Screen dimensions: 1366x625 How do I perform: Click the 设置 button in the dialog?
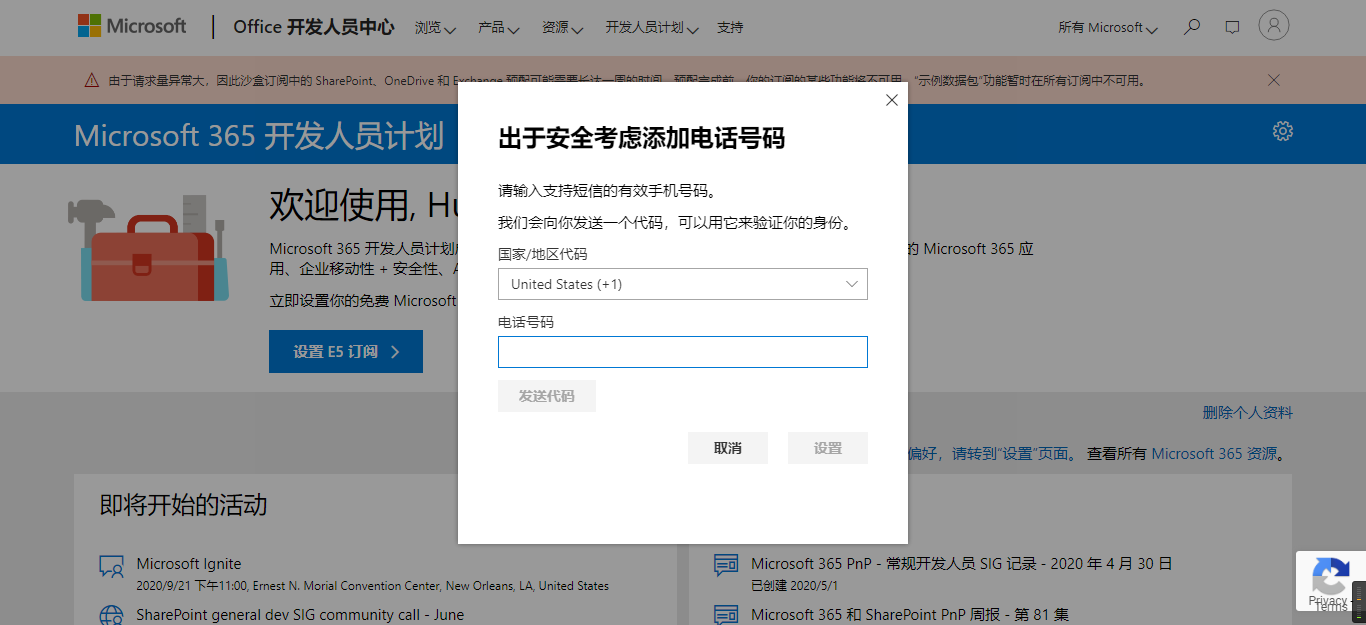tap(828, 448)
